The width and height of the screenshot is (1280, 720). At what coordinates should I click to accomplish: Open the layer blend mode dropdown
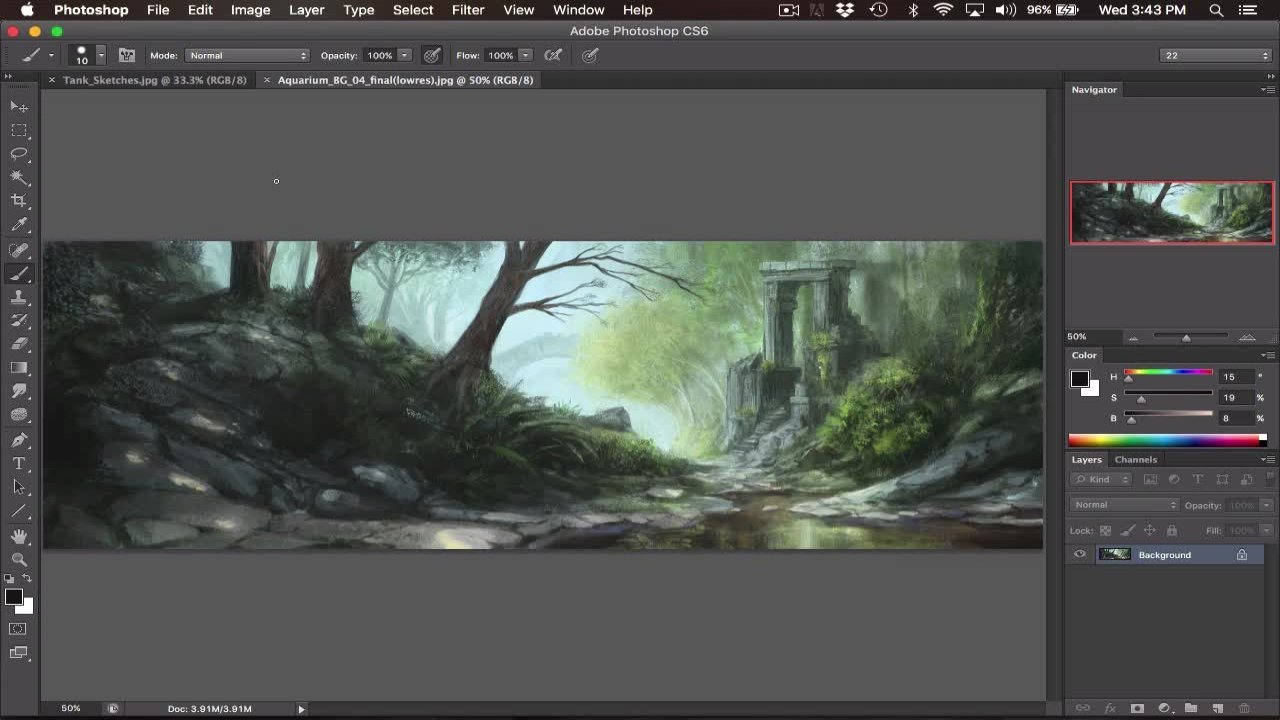(1125, 505)
